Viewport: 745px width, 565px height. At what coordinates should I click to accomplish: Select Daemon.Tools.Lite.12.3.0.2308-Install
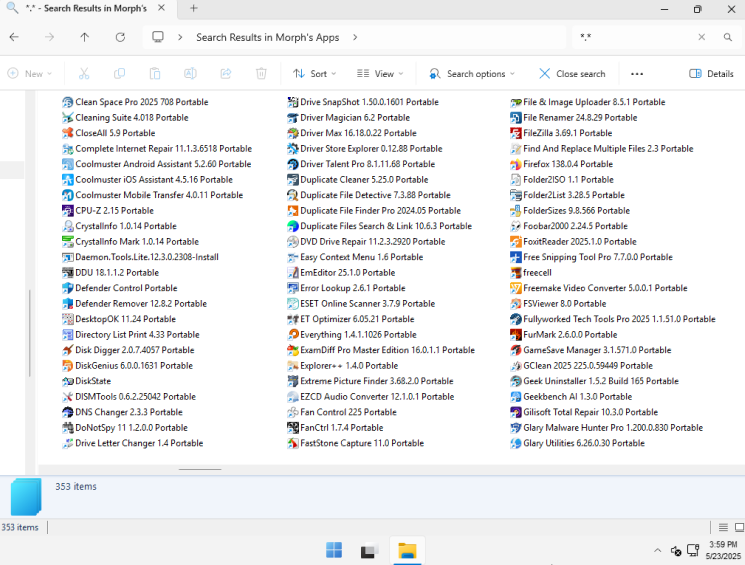[x=141, y=257]
